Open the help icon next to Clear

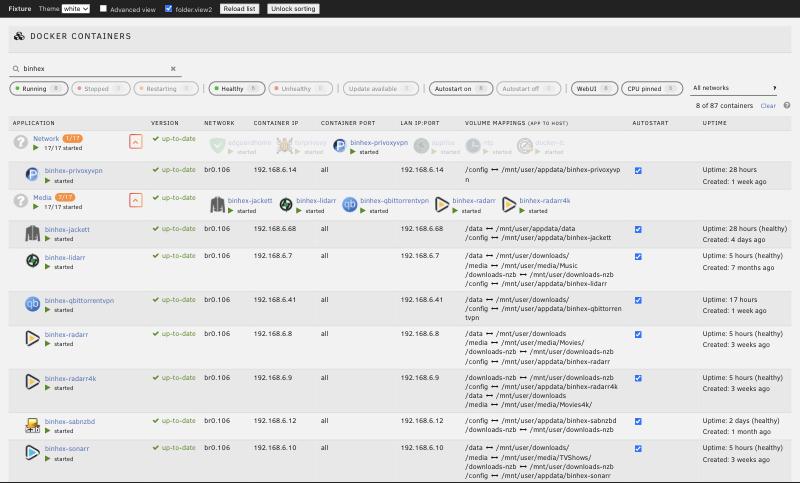[787, 106]
